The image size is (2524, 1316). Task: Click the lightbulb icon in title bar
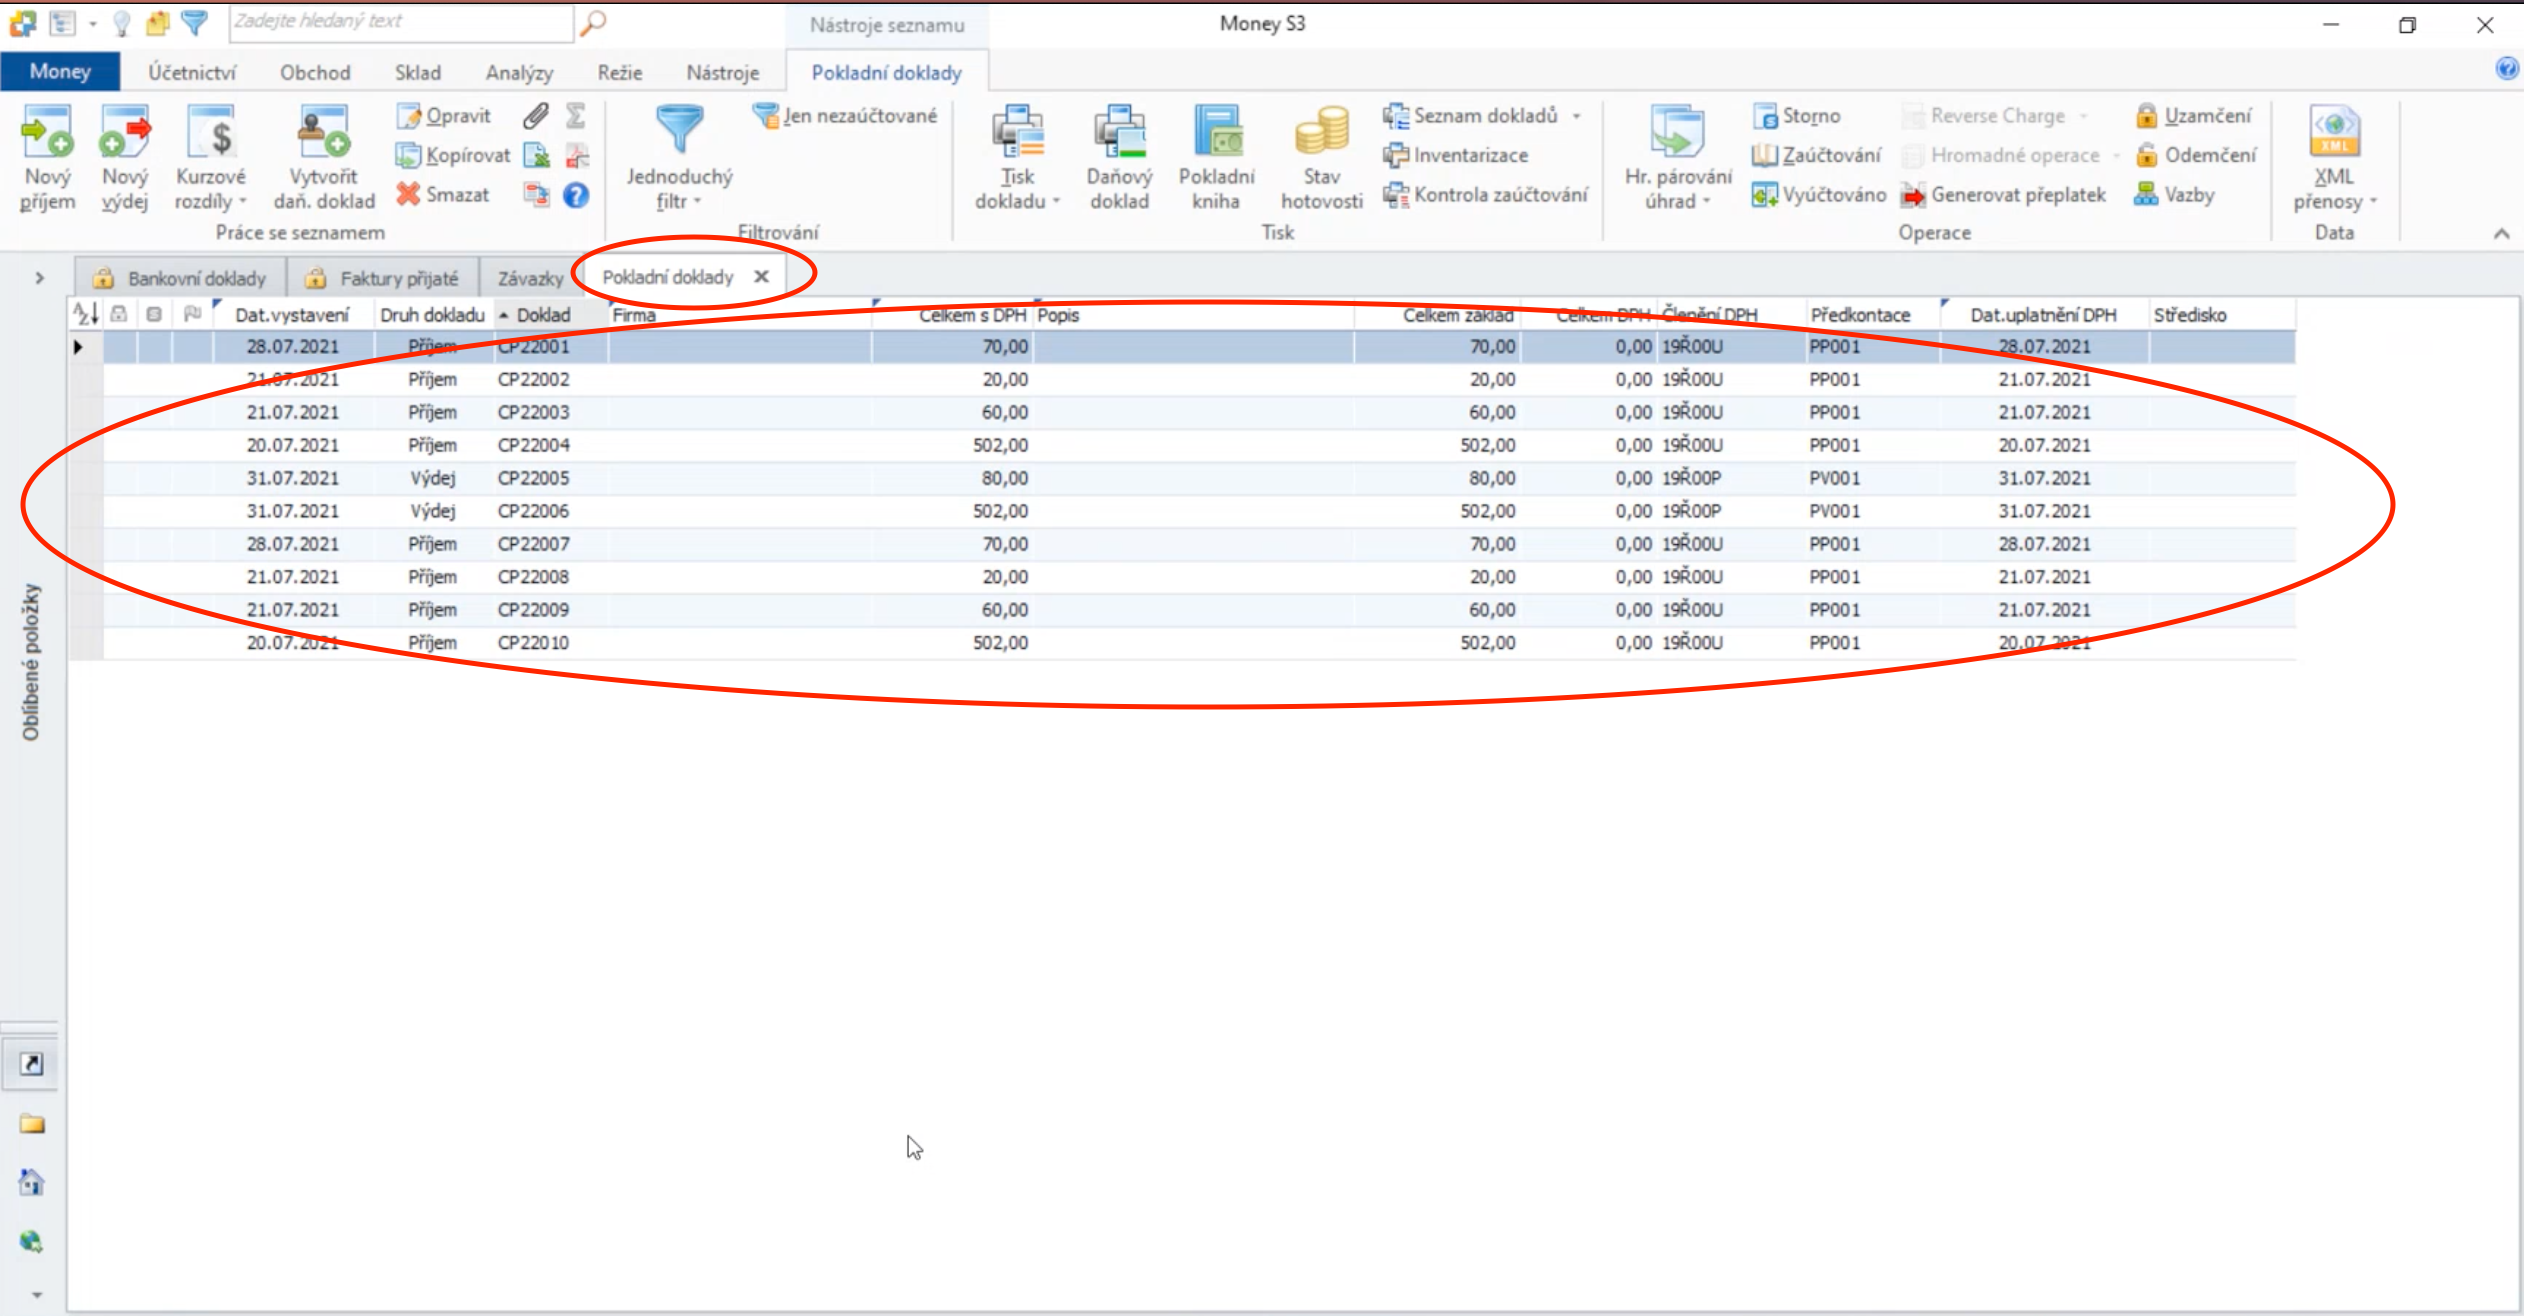(x=122, y=22)
